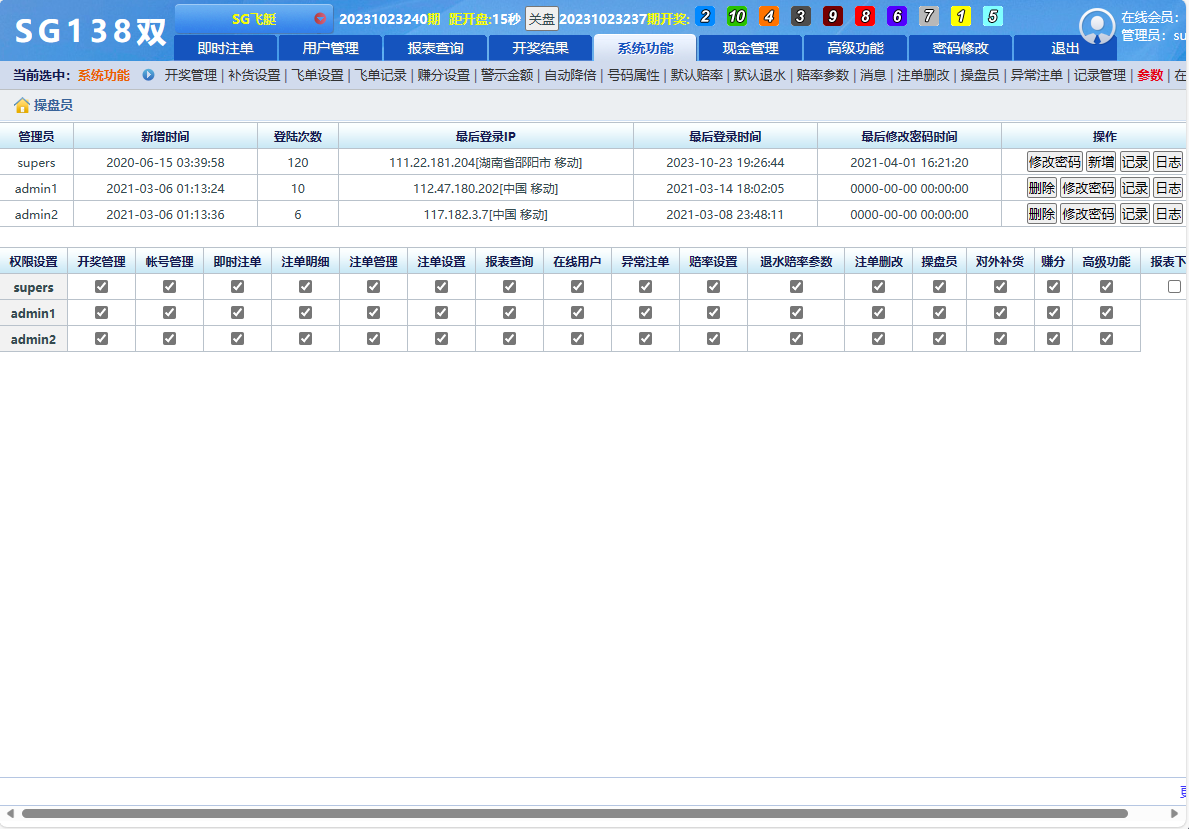Click the scrollbar left arrow
Viewport: 1189px width, 829px height.
coord(10,813)
